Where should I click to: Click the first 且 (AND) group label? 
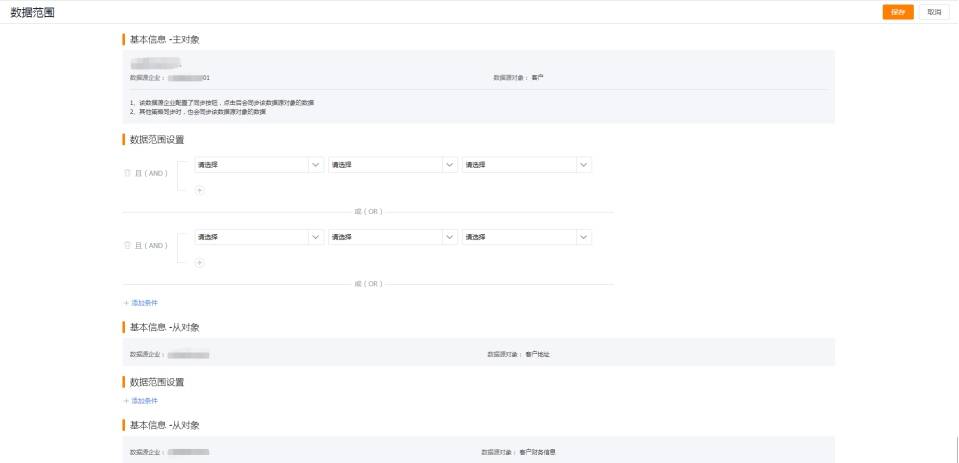(x=151, y=173)
